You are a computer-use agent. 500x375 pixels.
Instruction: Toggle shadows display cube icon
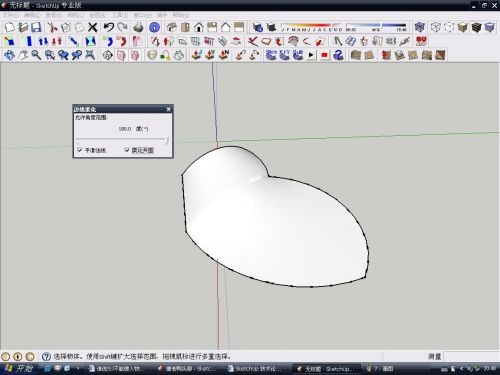(271, 27)
